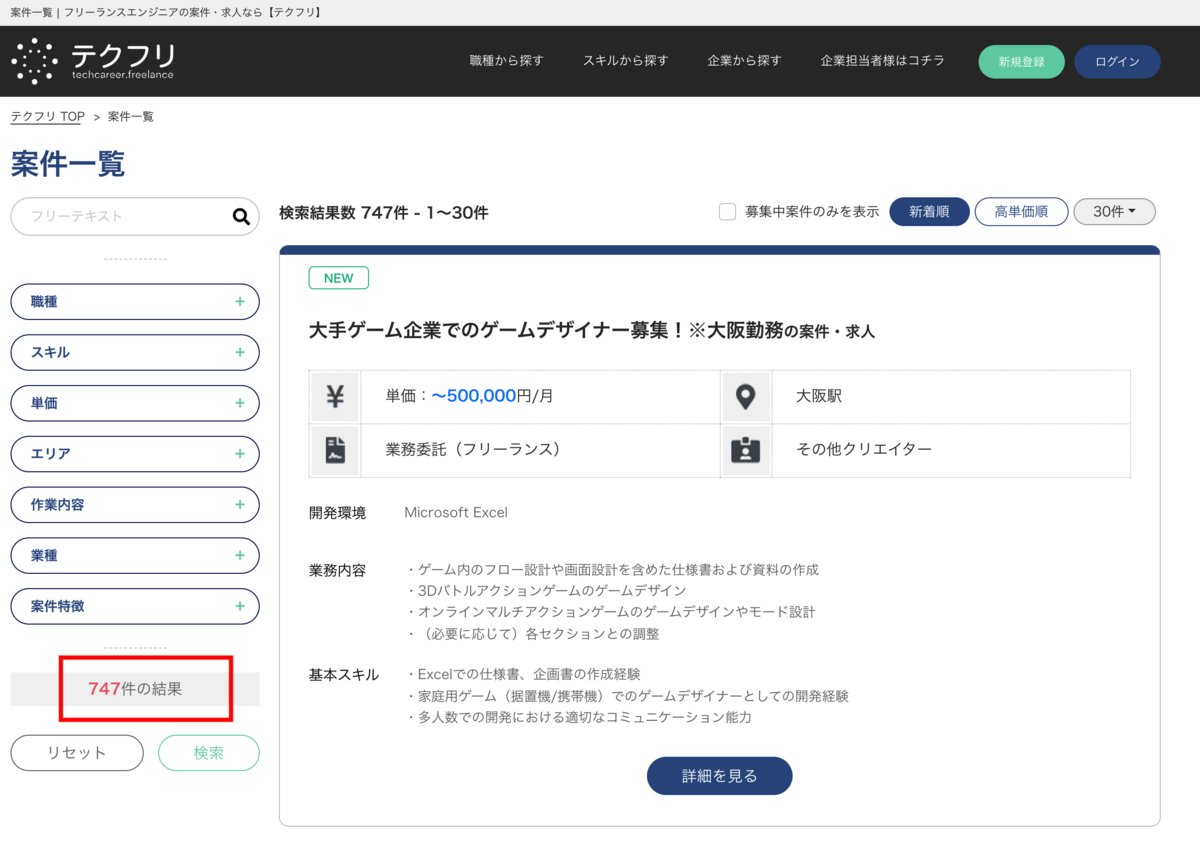The width and height of the screenshot is (1200, 842).
Task: Click the 747件の結果 count
Action: [x=135, y=689]
